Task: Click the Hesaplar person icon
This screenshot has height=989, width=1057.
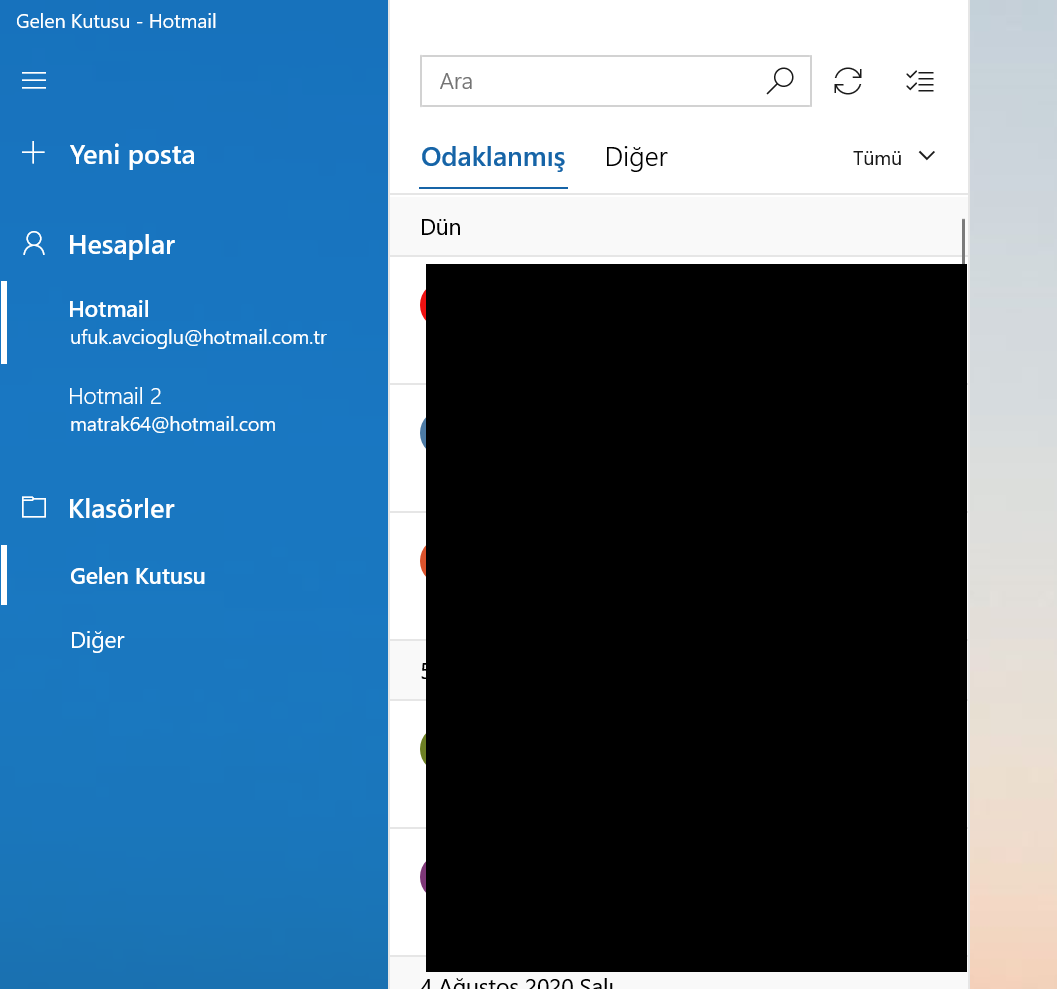Action: (34, 243)
